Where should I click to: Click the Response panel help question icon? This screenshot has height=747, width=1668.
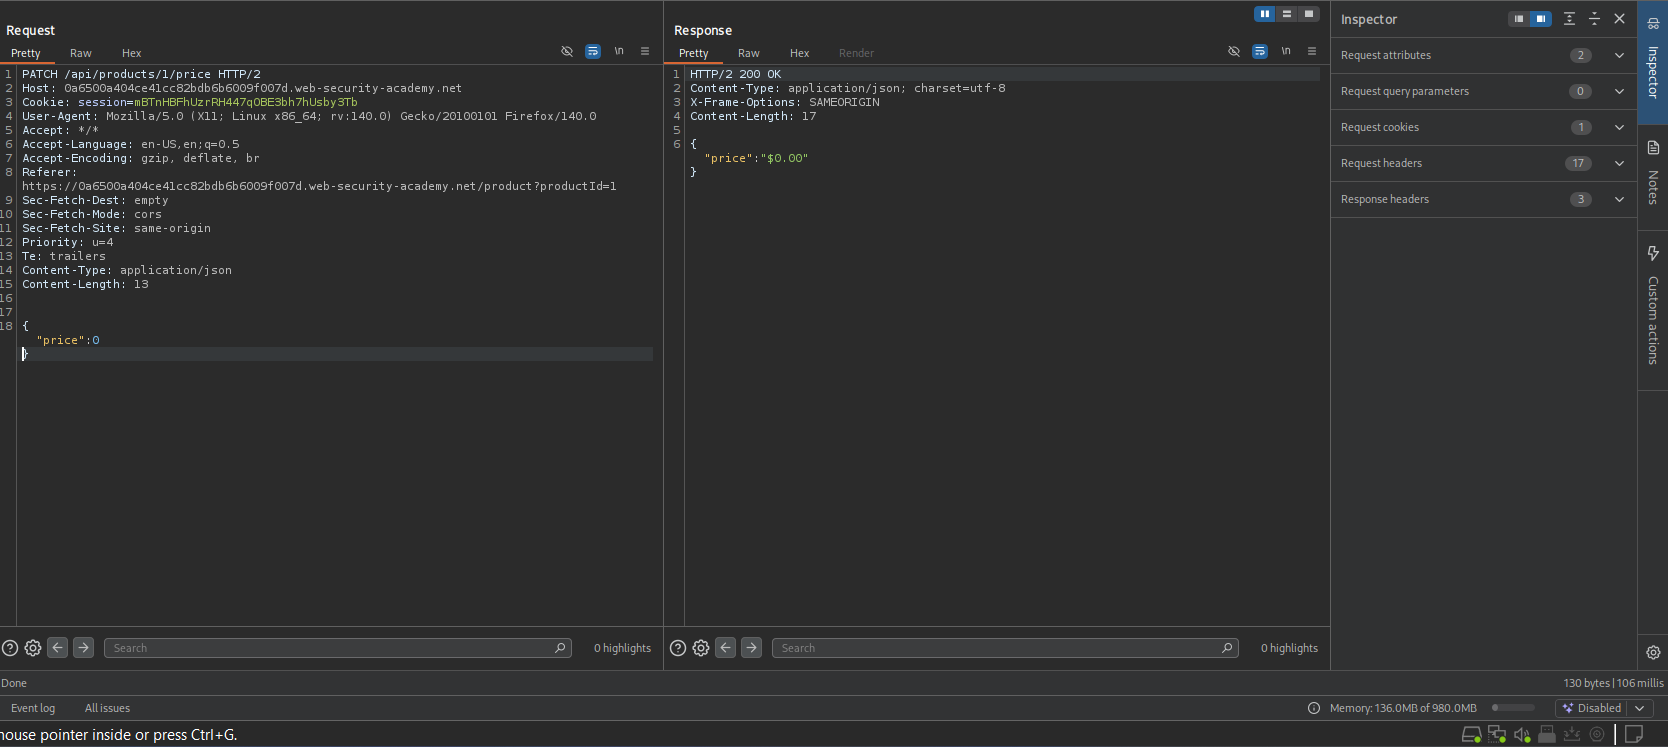click(x=678, y=648)
